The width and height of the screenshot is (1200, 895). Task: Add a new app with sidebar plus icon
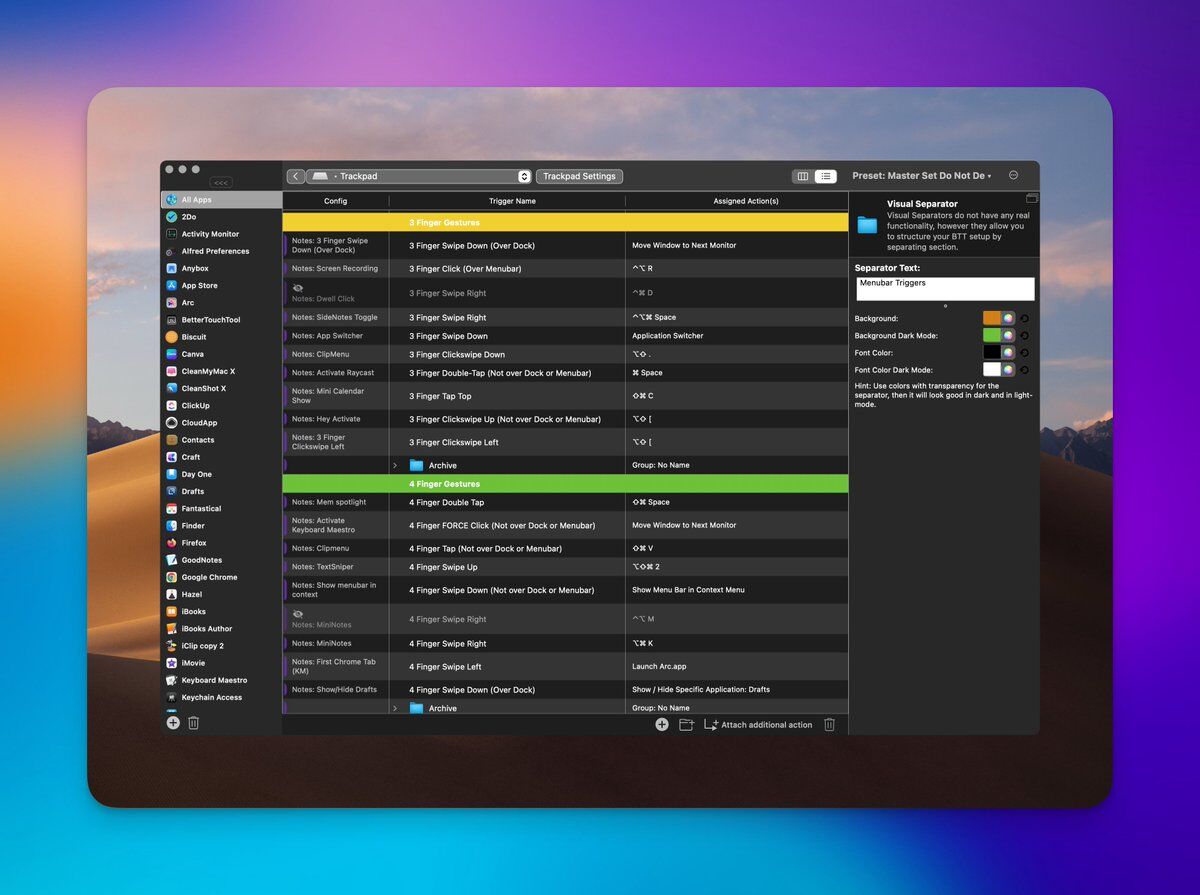(173, 722)
